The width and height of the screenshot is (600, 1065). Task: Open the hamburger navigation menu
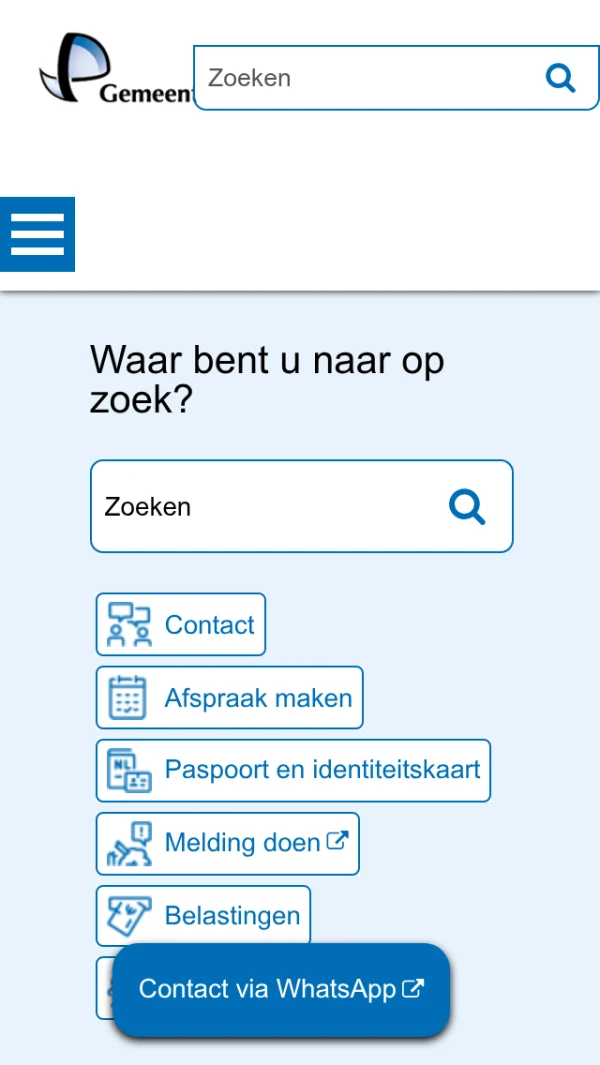(37, 234)
